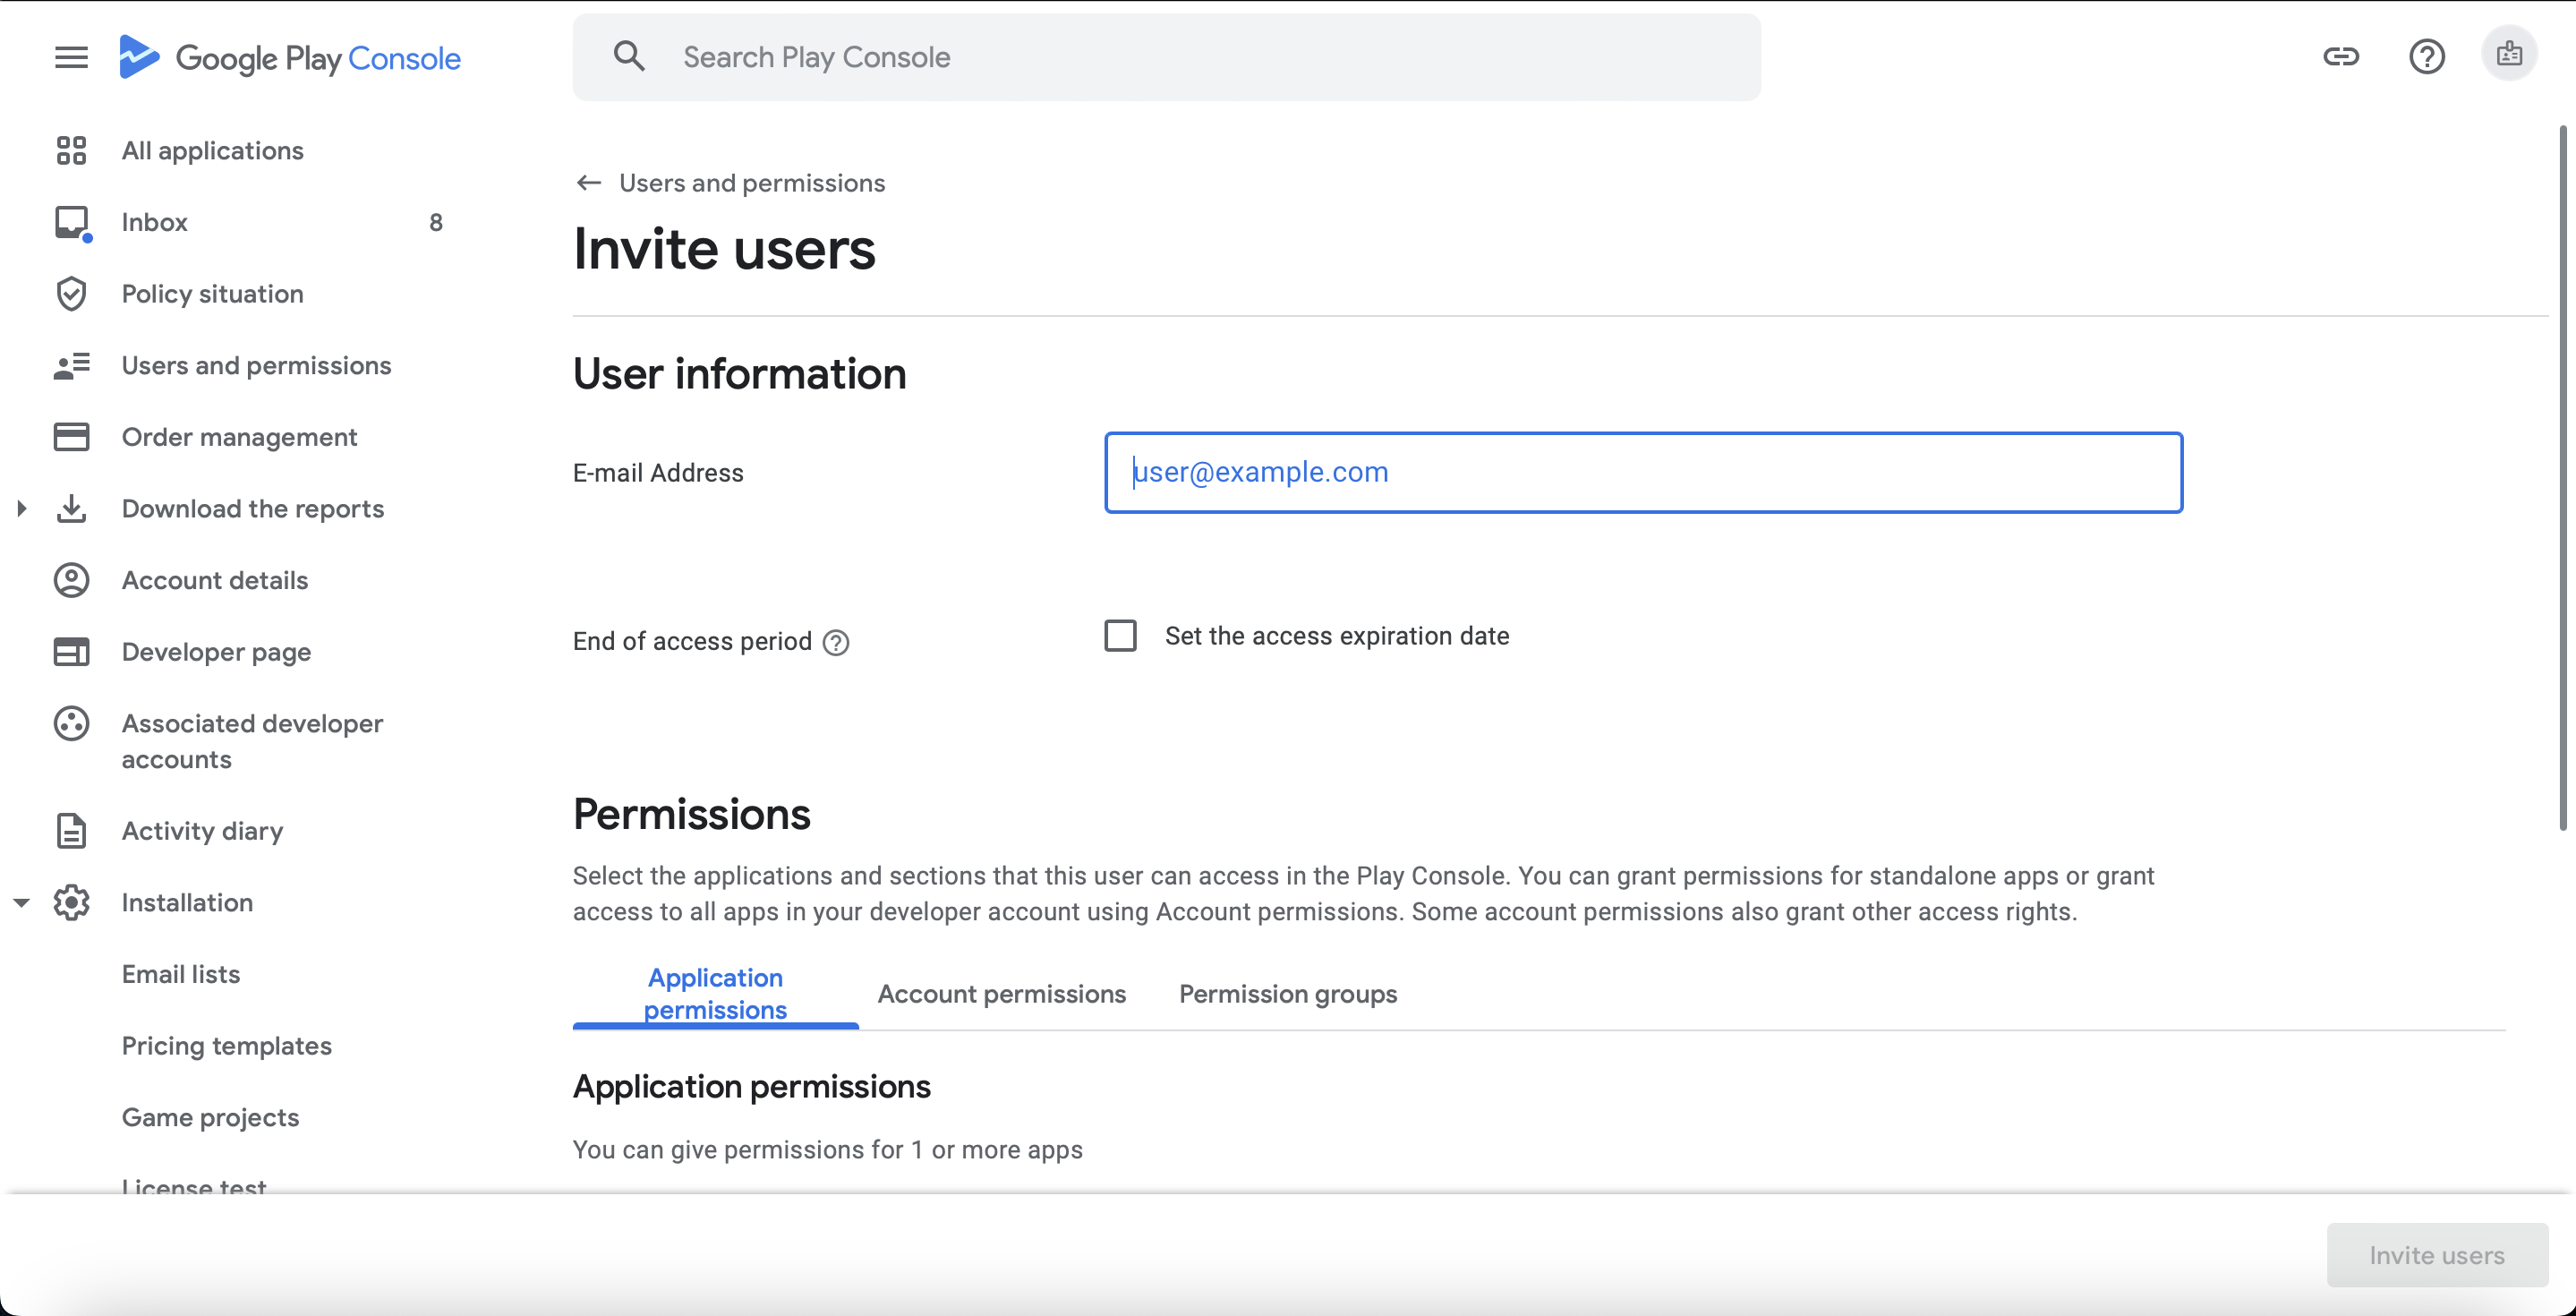Click the E-mail Address input field
The width and height of the screenshot is (2576, 1316).
1642,473
